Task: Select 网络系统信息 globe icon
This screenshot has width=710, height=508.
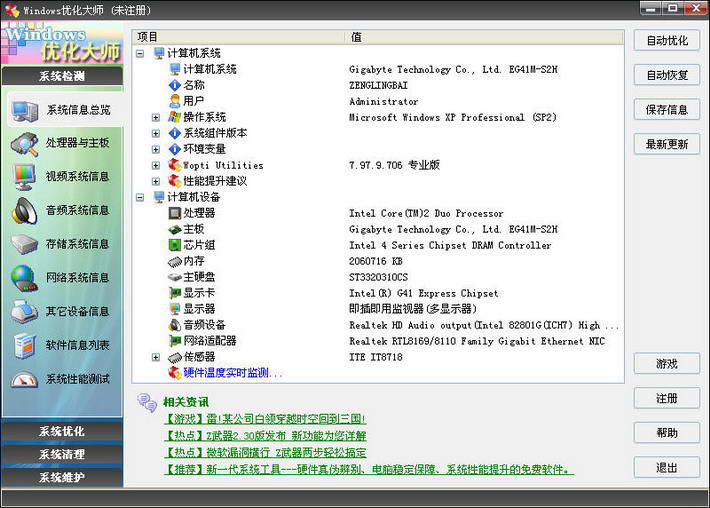Action: 25,278
